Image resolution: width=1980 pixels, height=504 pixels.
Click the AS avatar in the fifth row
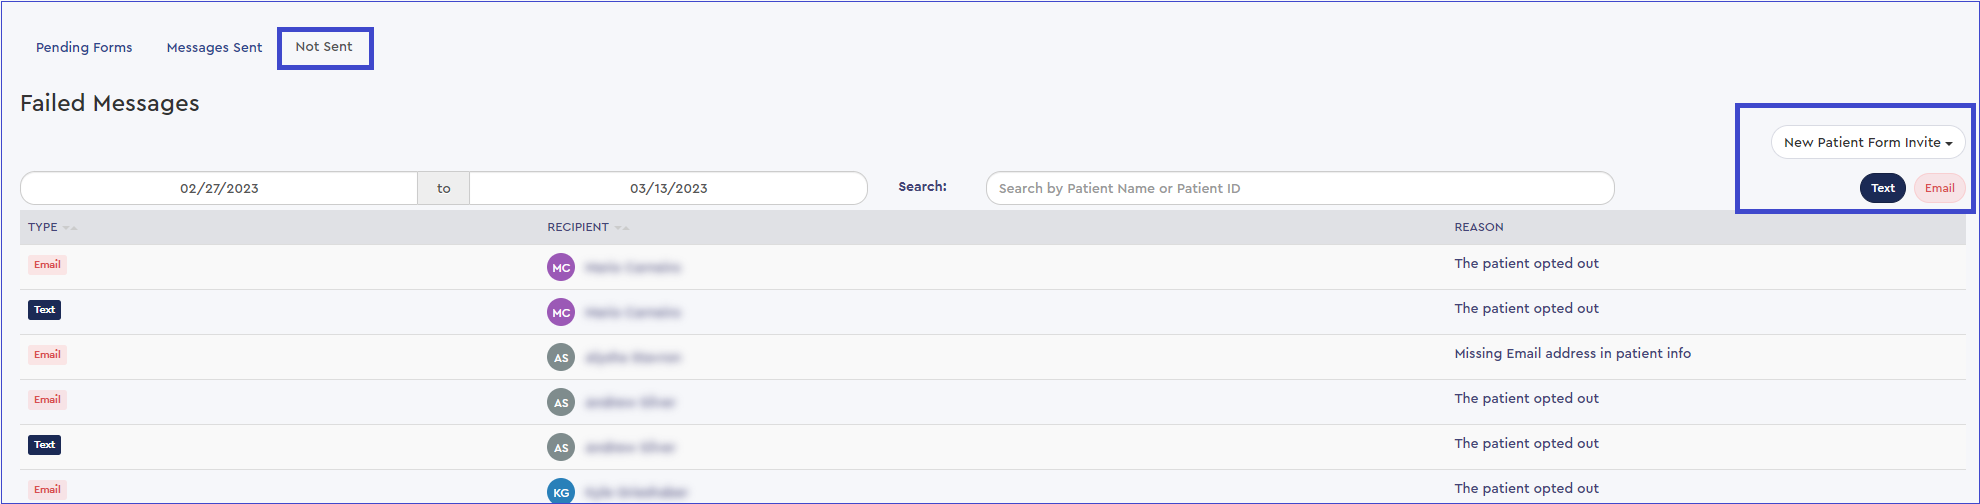click(x=561, y=447)
